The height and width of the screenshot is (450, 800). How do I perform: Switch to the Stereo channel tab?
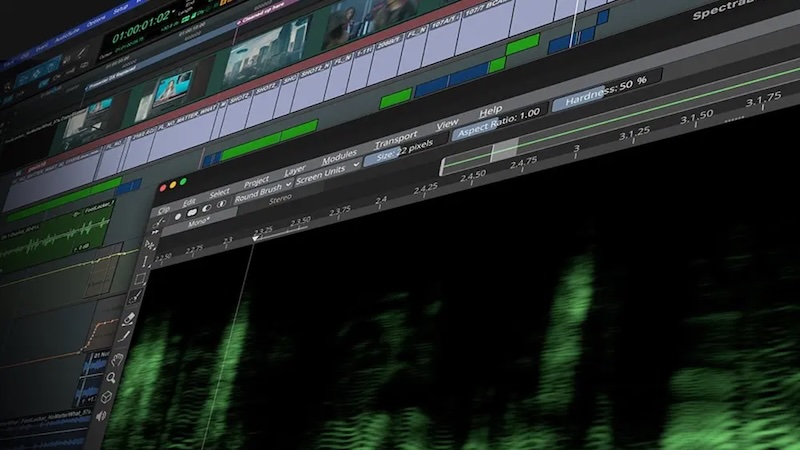pyautogui.click(x=280, y=198)
